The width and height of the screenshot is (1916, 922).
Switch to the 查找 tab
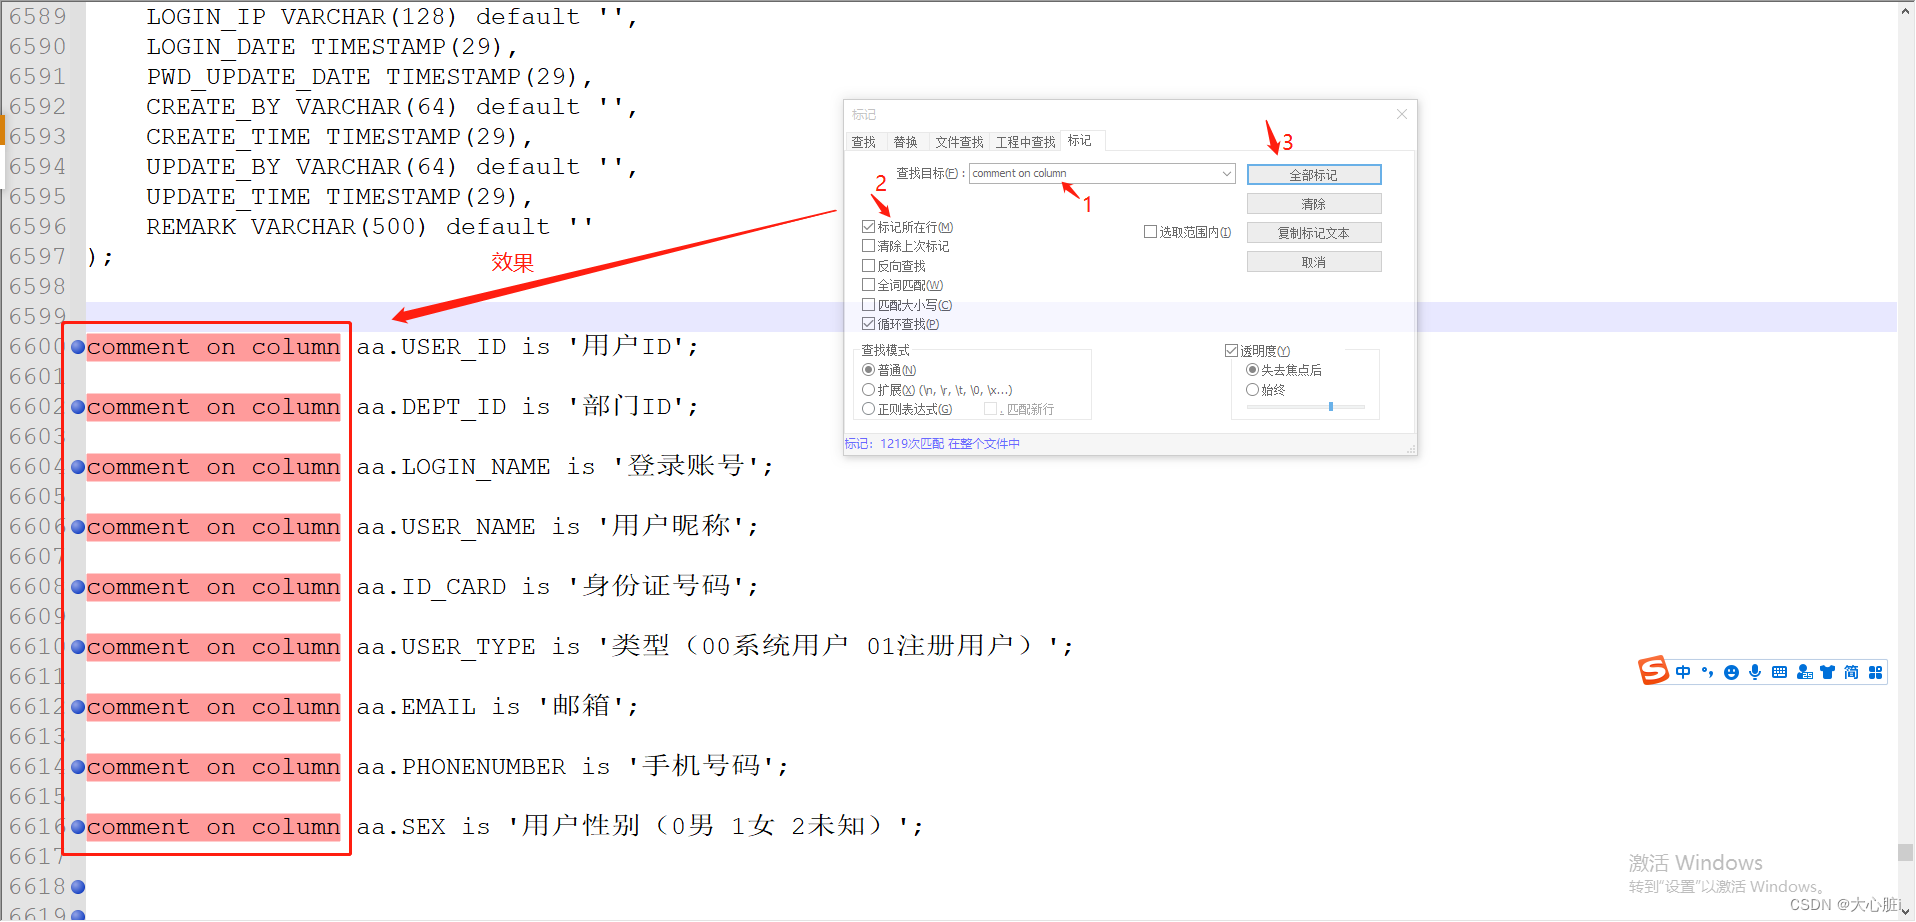[x=864, y=142]
